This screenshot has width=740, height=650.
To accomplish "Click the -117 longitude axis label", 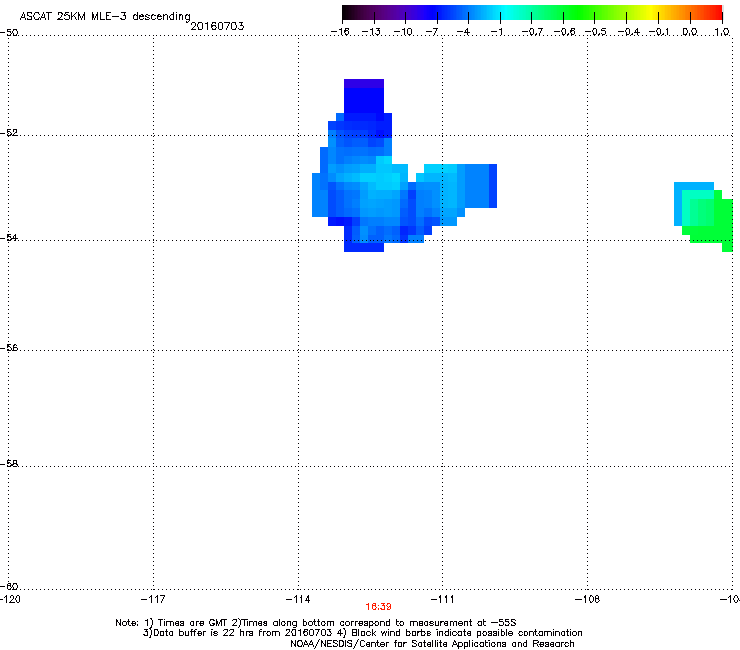I will click(x=153, y=599).
